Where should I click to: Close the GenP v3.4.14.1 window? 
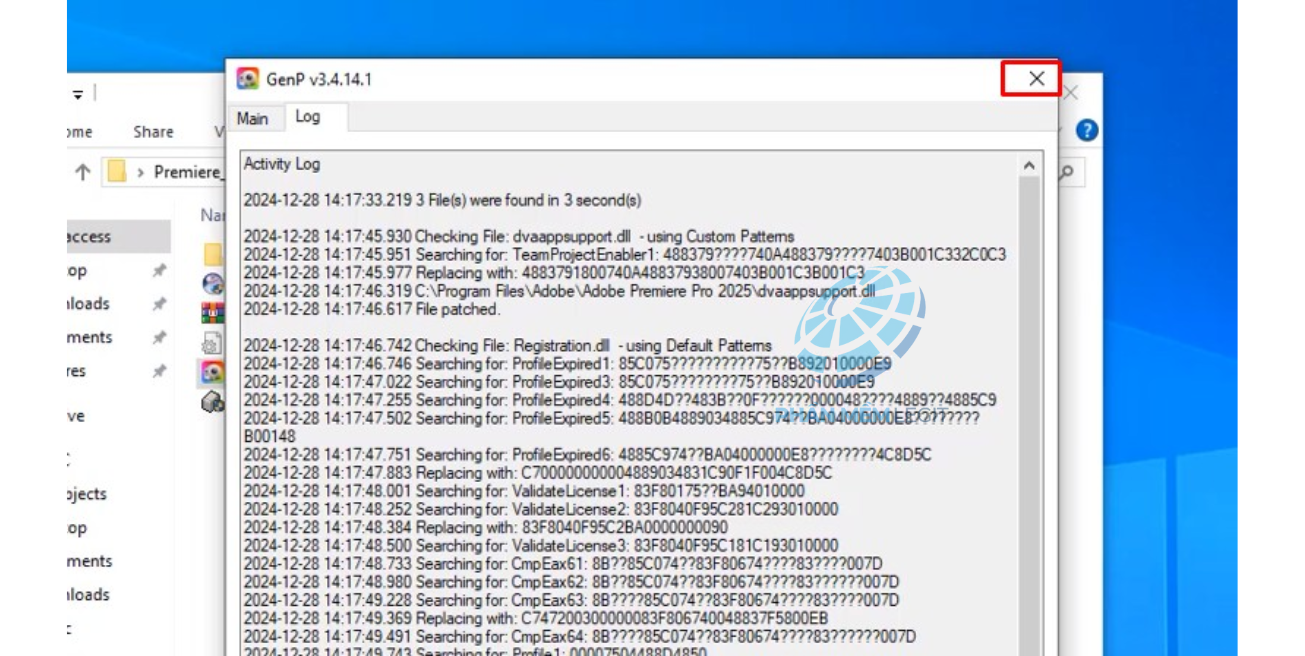pyautogui.click(x=1036, y=78)
